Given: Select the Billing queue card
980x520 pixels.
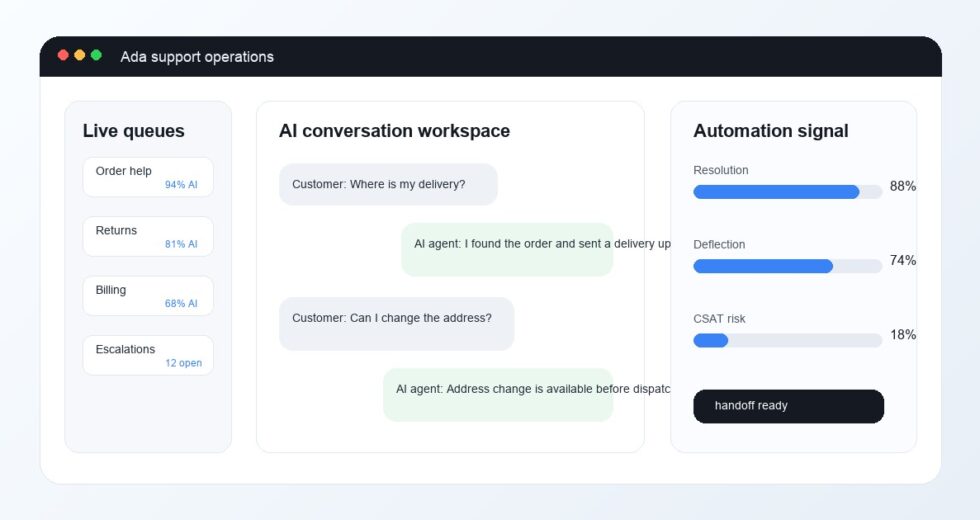Looking at the screenshot, I should pos(148,296).
